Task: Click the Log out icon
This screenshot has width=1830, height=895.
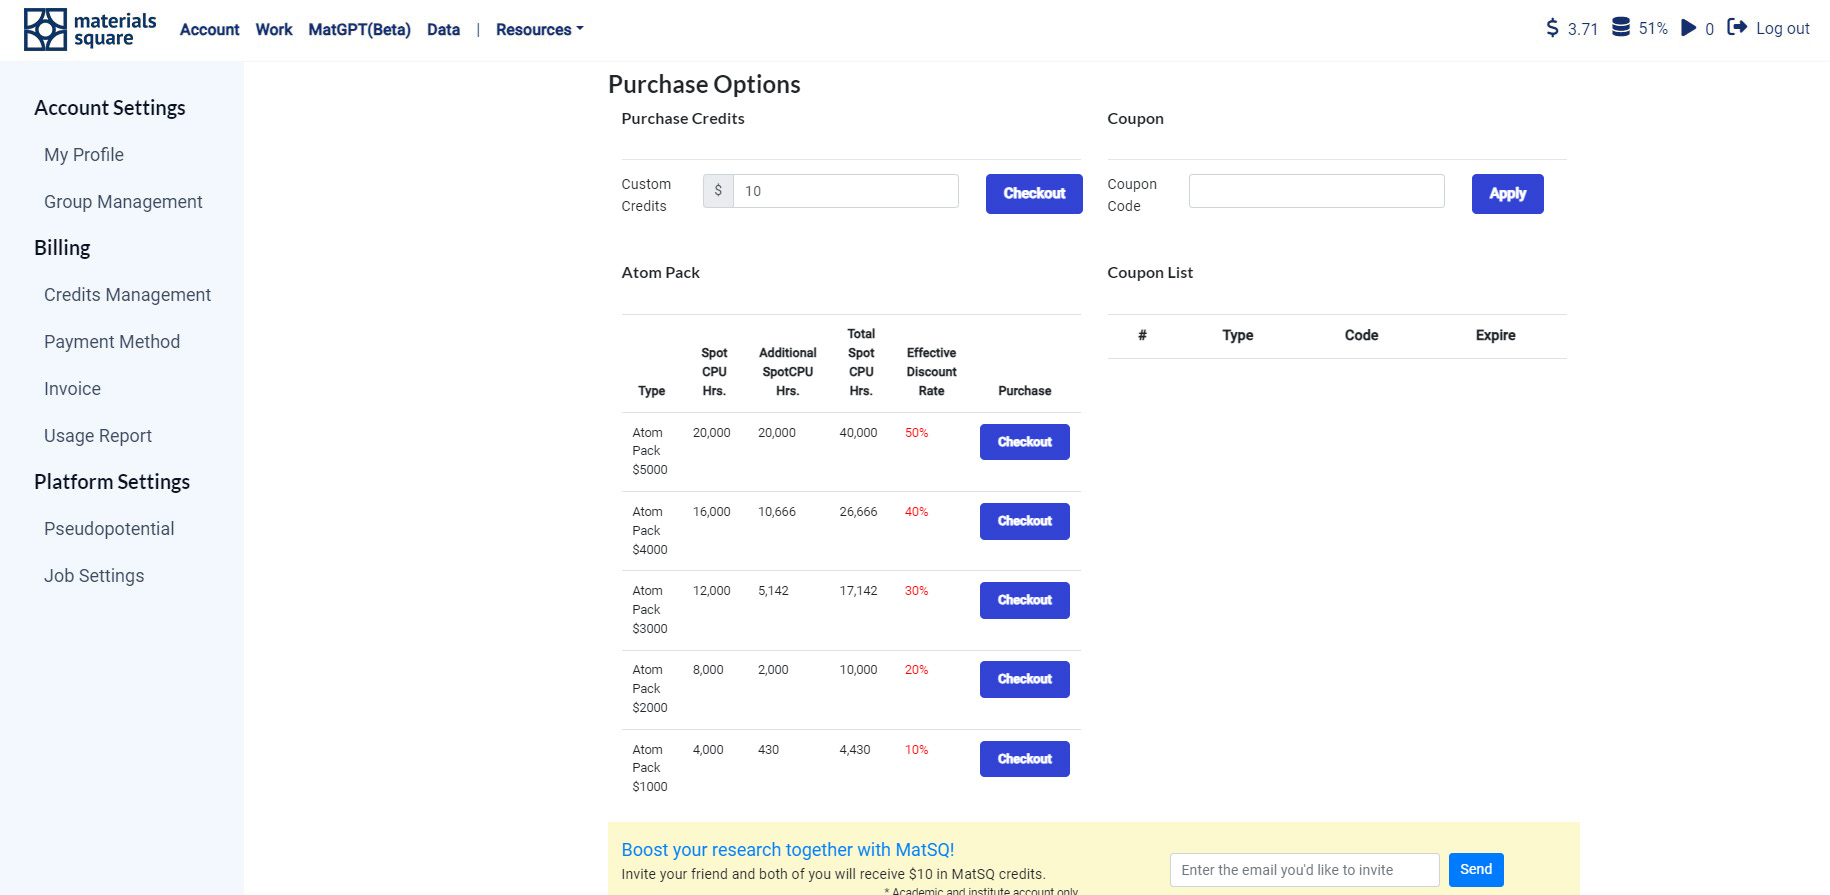Action: (x=1738, y=28)
